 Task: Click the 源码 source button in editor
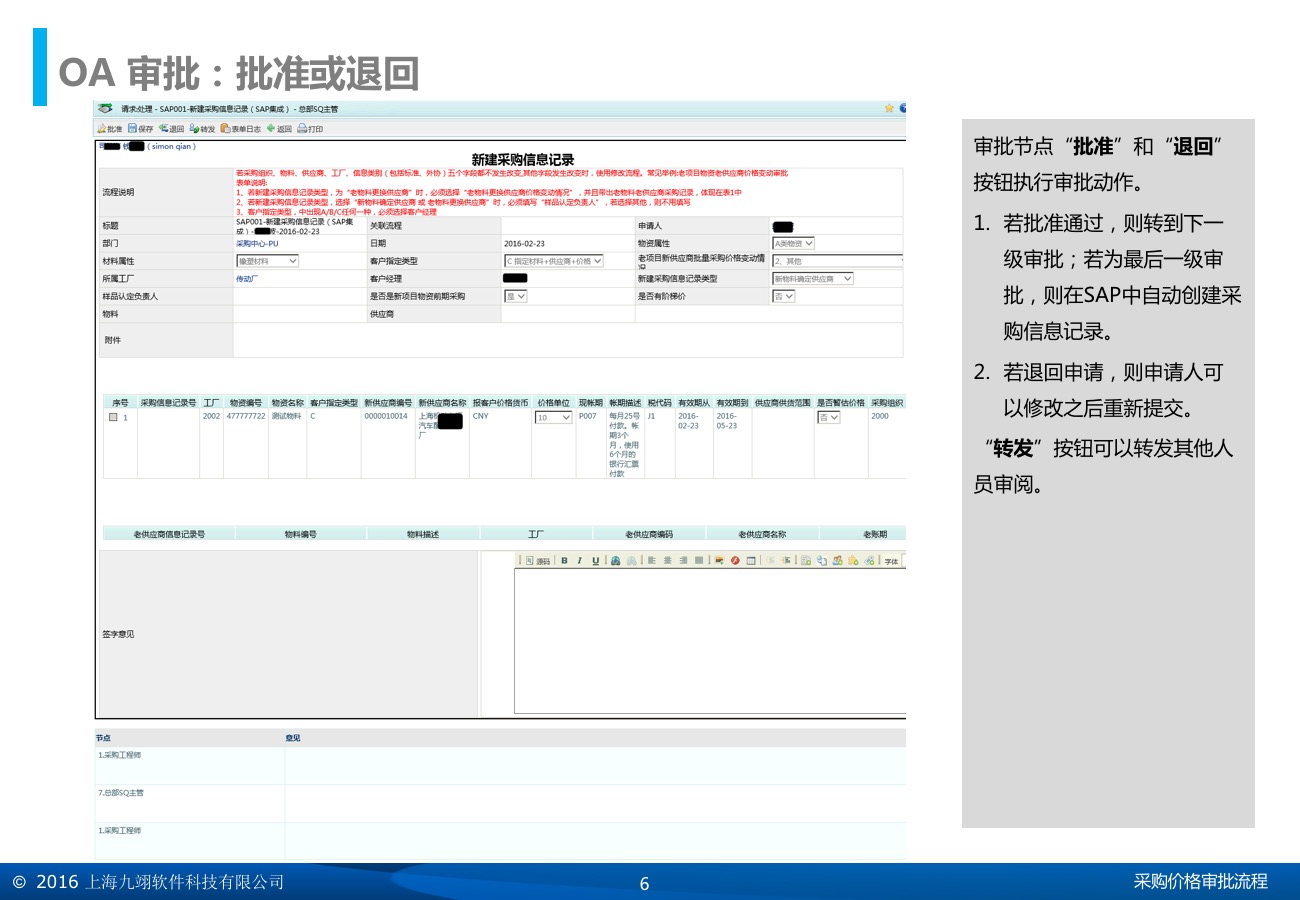tap(538, 561)
